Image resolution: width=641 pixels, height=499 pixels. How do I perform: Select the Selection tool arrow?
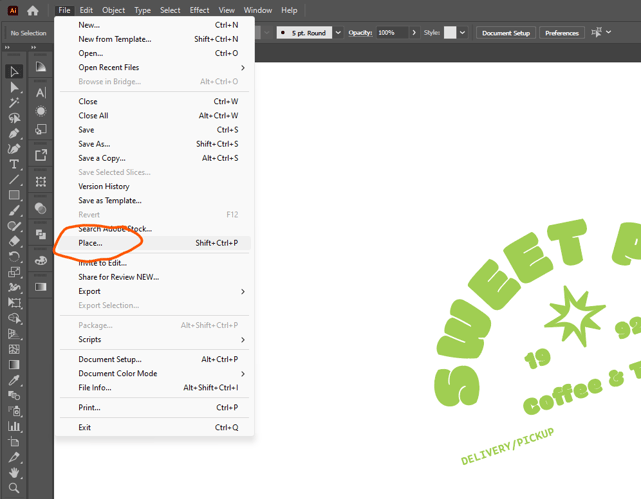14,72
